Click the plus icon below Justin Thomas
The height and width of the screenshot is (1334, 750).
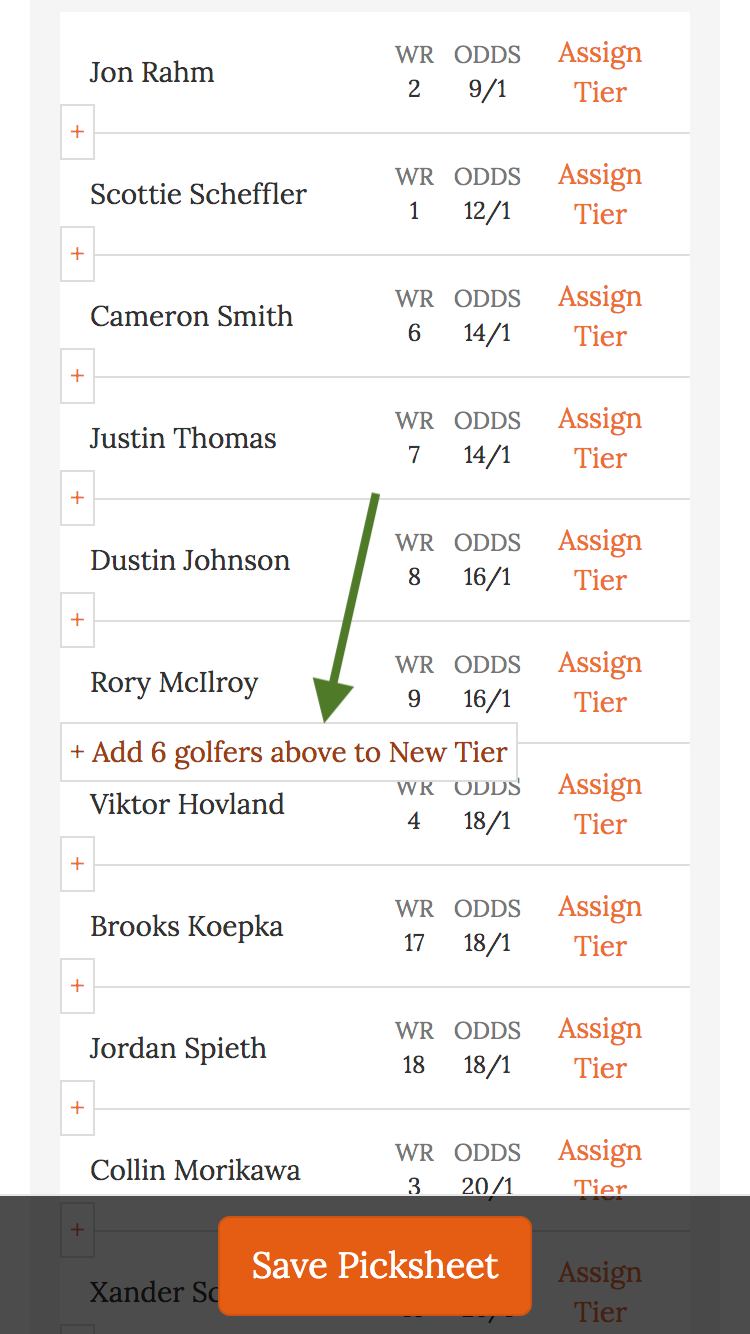[77, 498]
